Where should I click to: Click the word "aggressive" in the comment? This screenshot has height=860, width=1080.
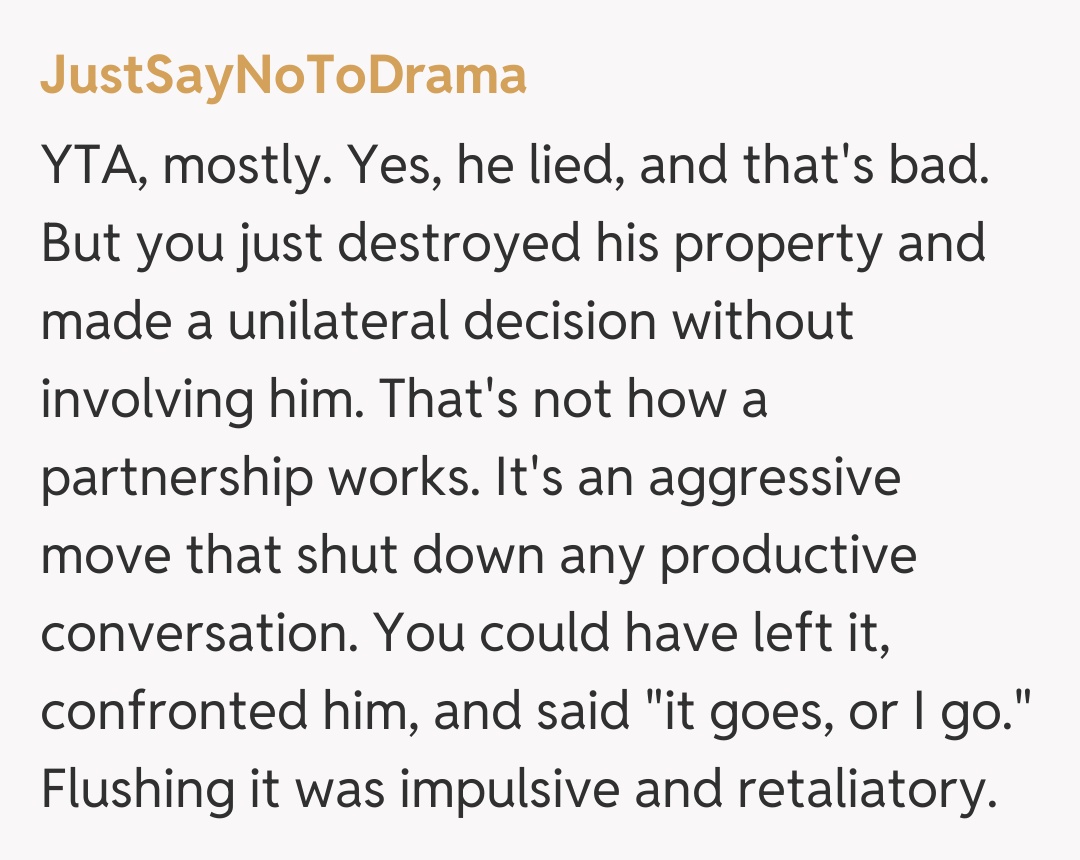pos(774,479)
